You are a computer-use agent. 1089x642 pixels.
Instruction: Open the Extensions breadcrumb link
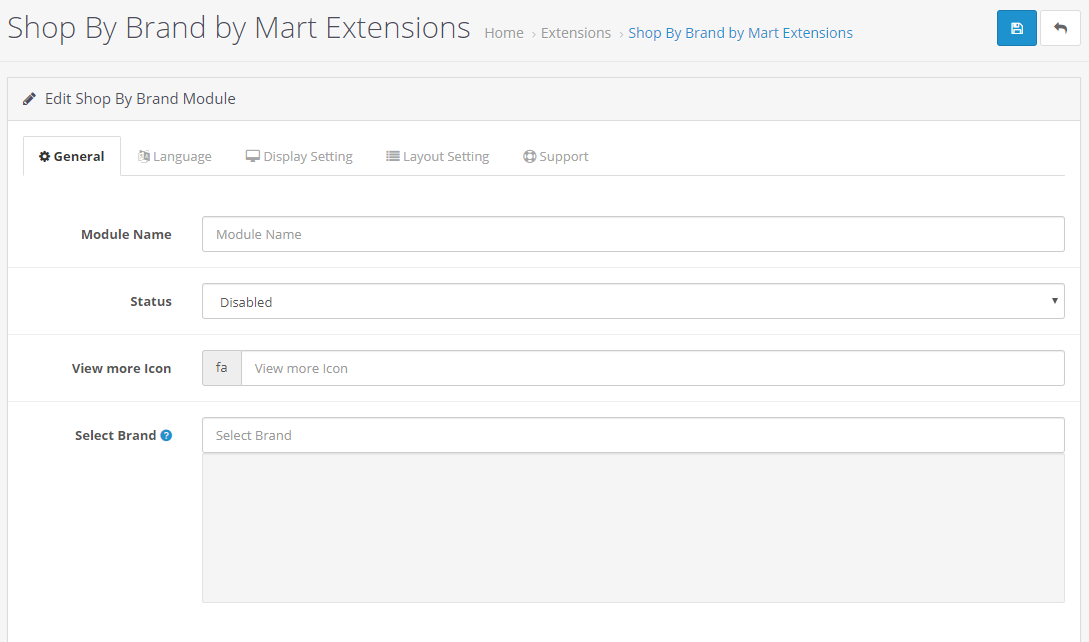(x=576, y=33)
